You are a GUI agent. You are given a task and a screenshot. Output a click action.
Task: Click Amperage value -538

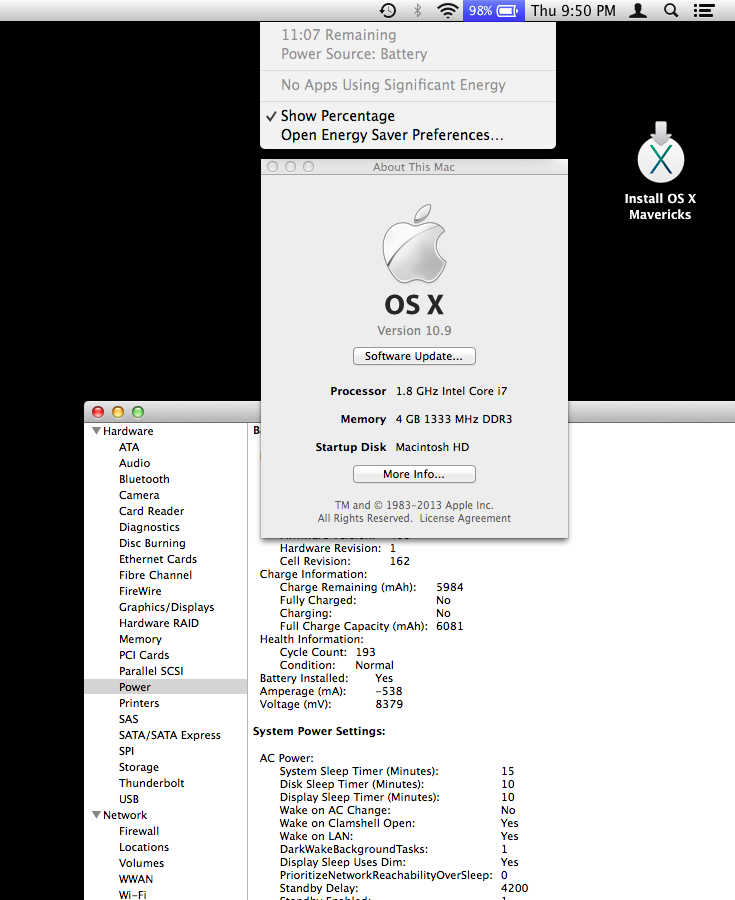tap(389, 691)
